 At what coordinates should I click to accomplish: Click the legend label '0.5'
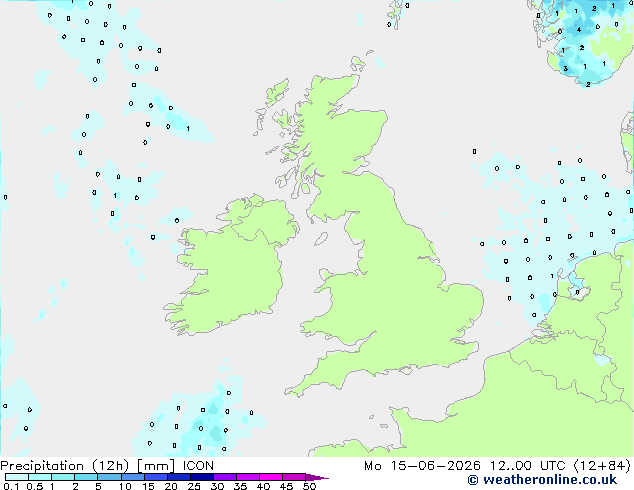coord(35,486)
